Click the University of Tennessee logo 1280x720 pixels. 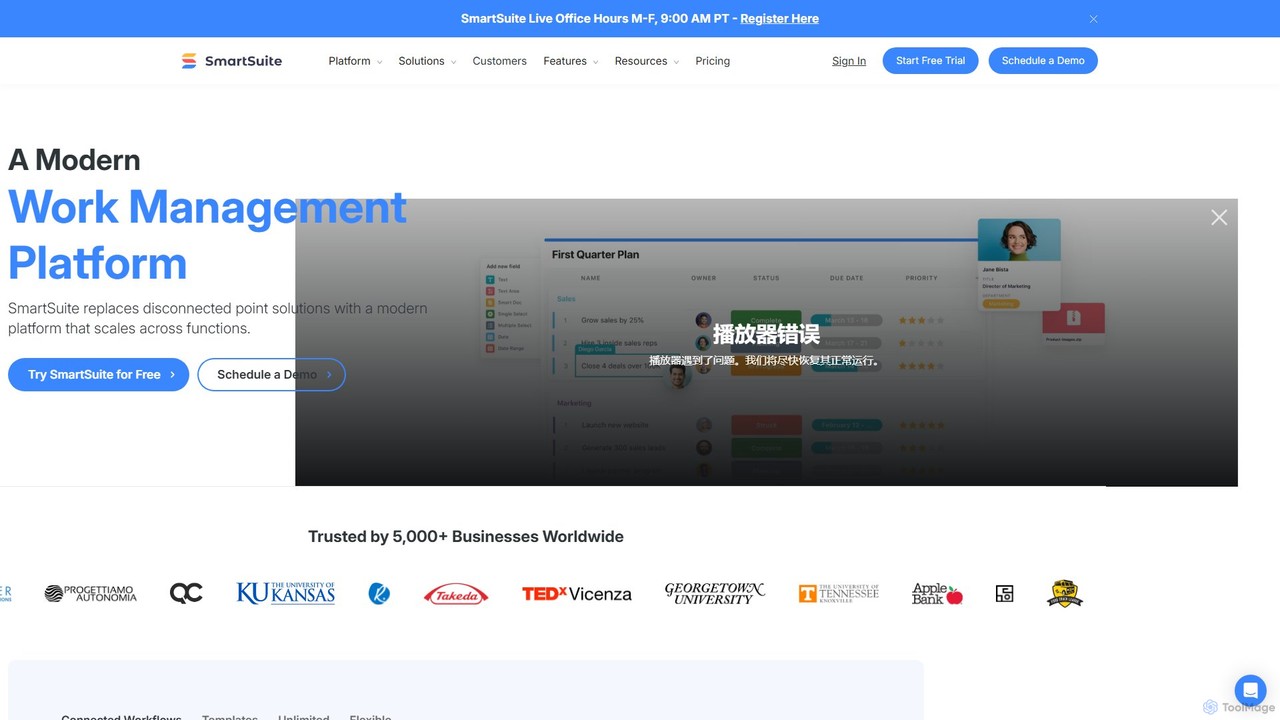click(x=839, y=594)
